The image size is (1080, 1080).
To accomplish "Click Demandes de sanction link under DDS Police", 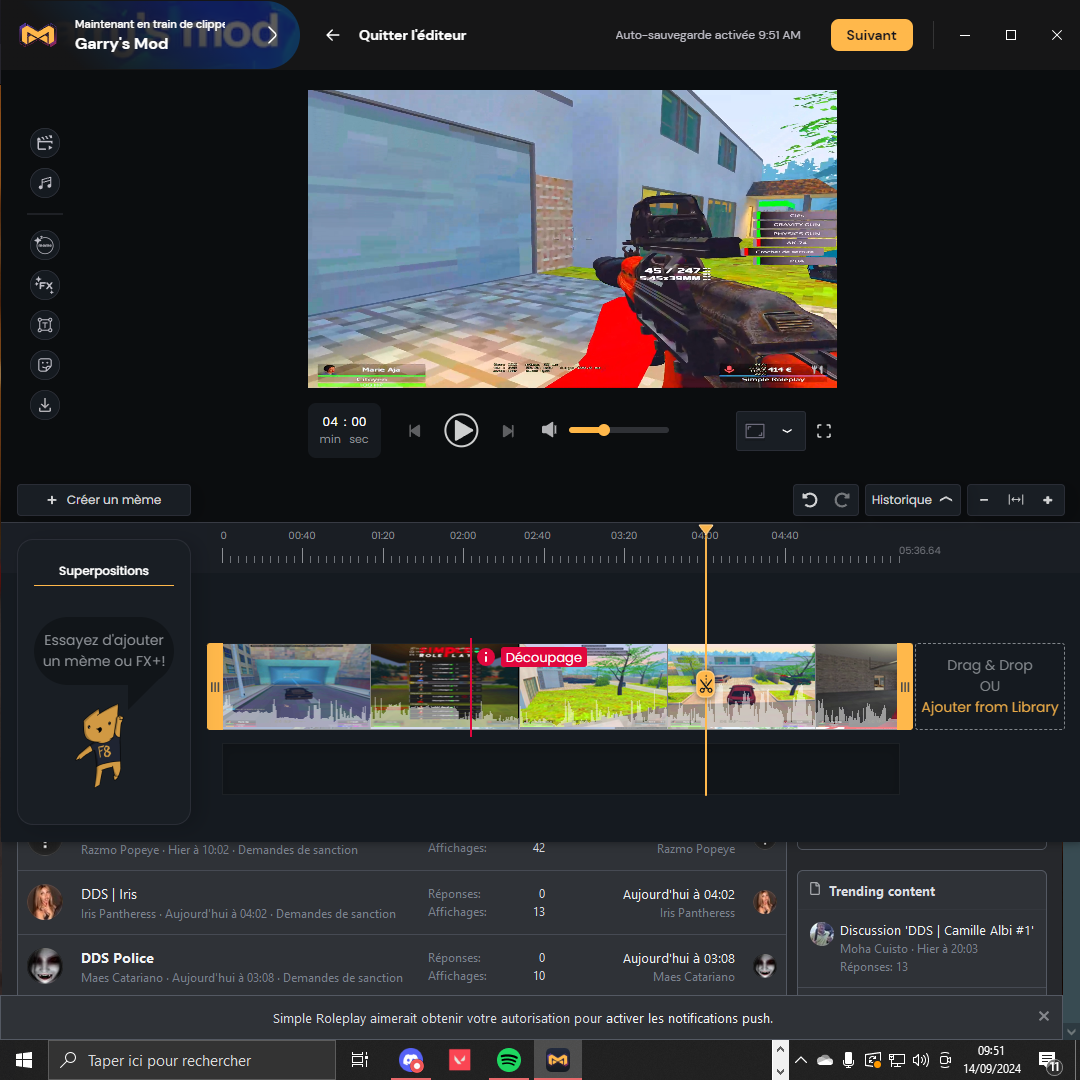I will click(342, 978).
